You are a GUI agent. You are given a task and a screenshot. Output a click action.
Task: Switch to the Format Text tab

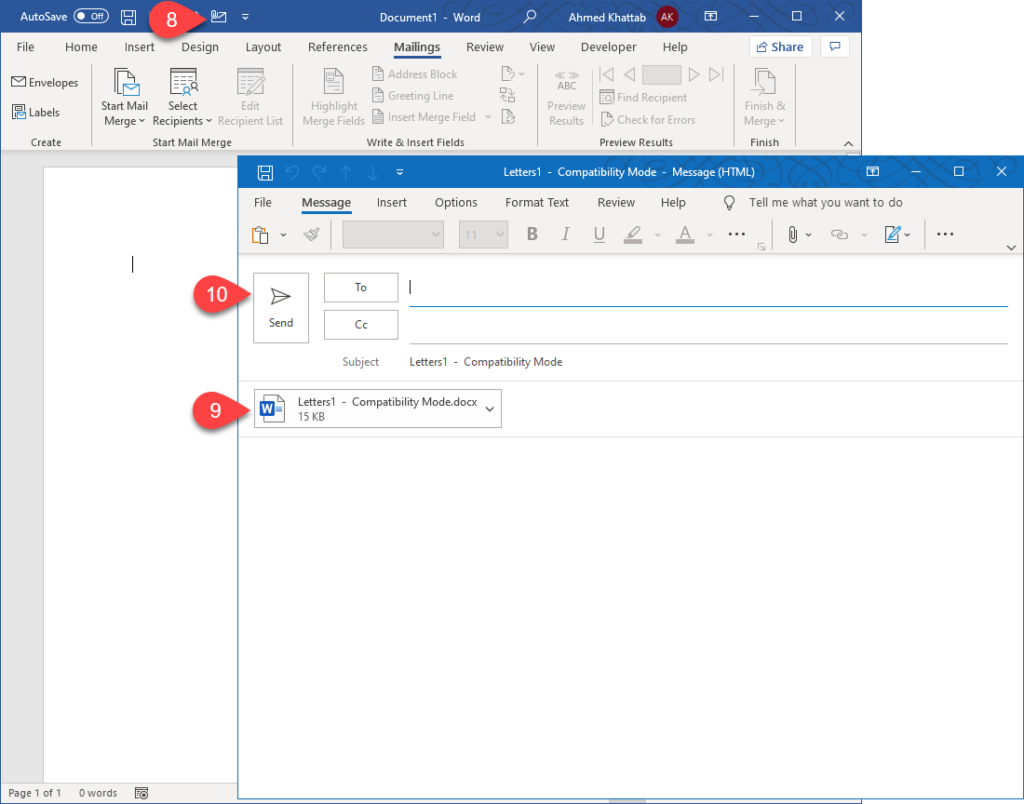click(536, 202)
